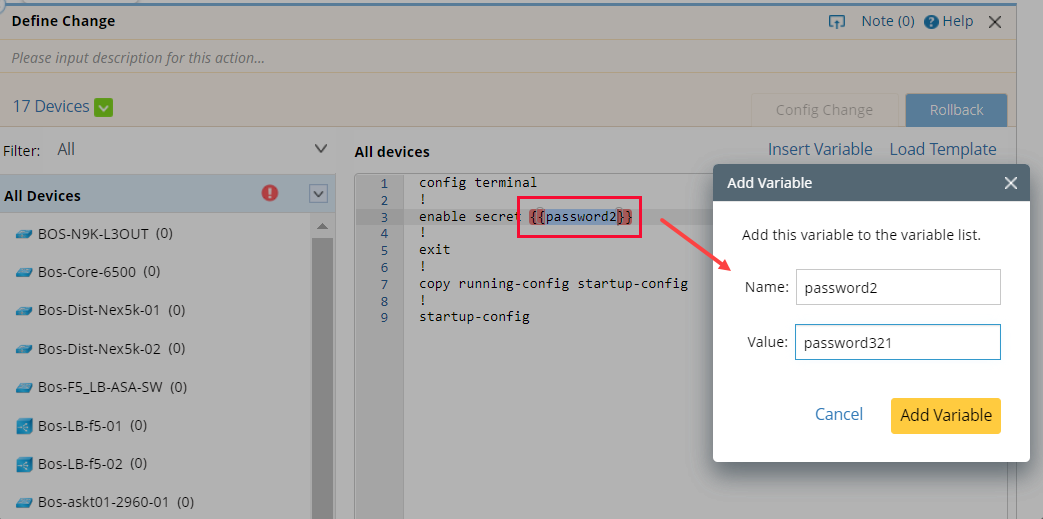Image resolution: width=1043 pixels, height=519 pixels.
Task: Click the Bos-LB-f5-01 load balancer icon
Action: (24, 426)
